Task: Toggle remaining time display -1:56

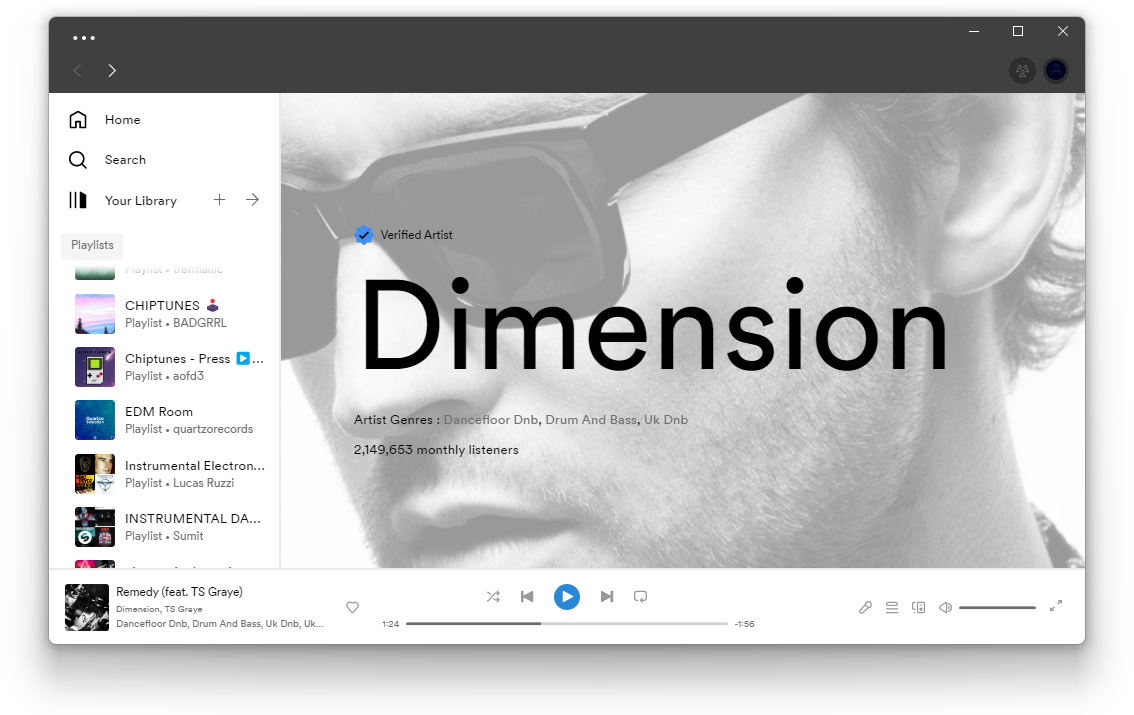Action: 744,624
